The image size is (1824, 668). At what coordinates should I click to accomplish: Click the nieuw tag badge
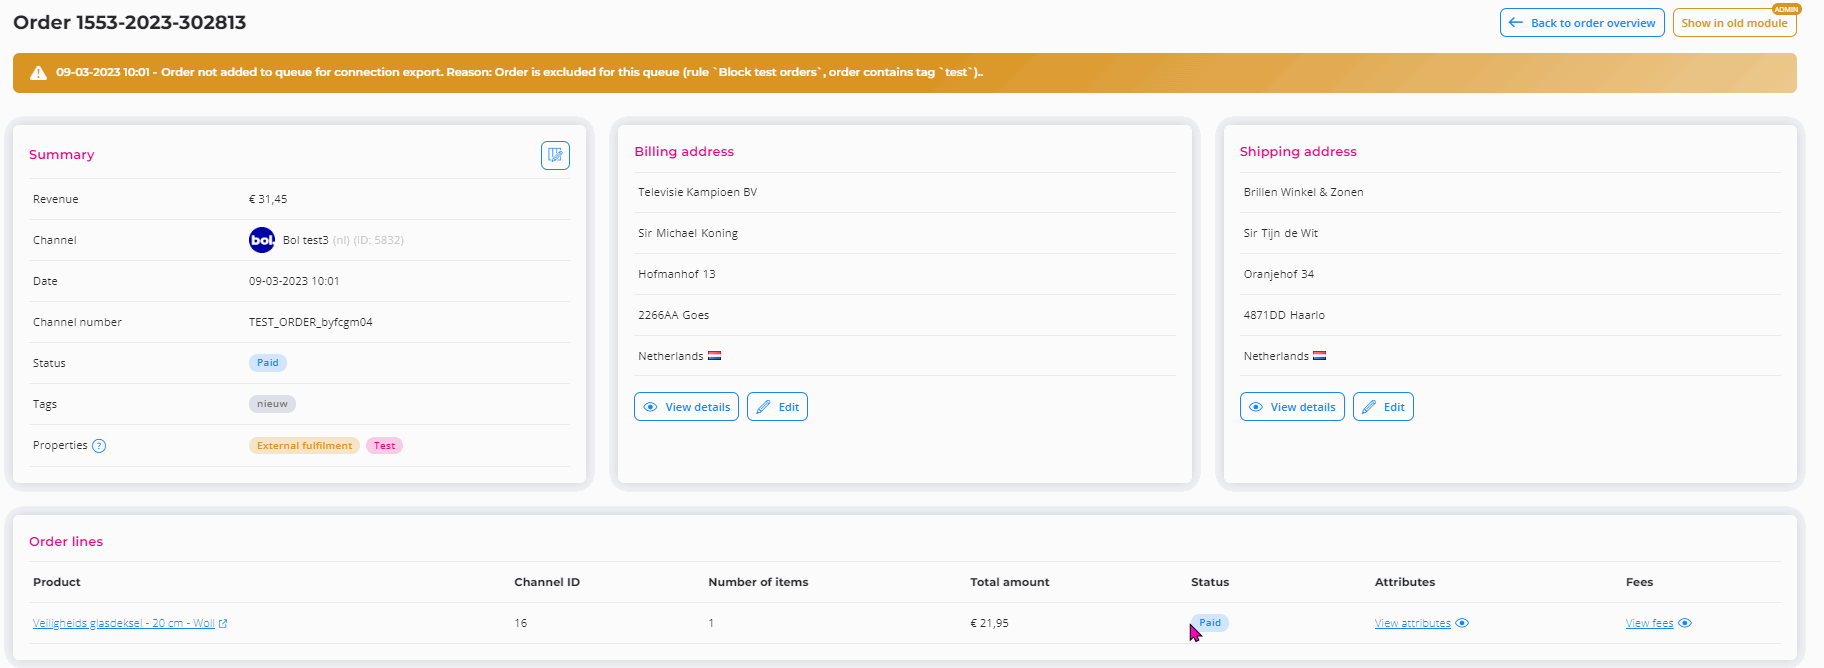272,404
